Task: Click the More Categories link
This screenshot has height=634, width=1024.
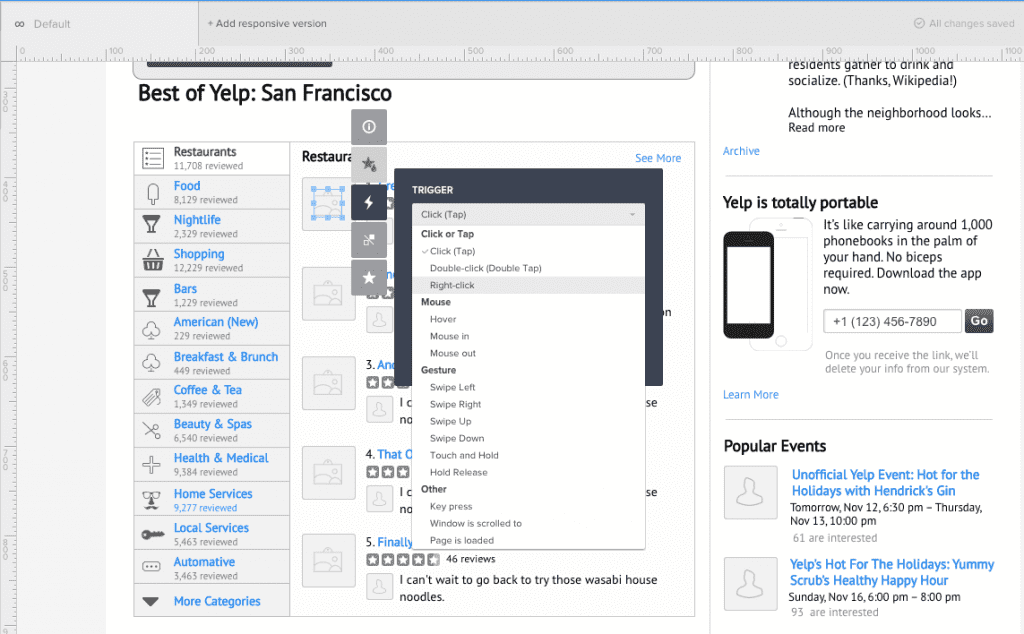Action: (x=217, y=601)
